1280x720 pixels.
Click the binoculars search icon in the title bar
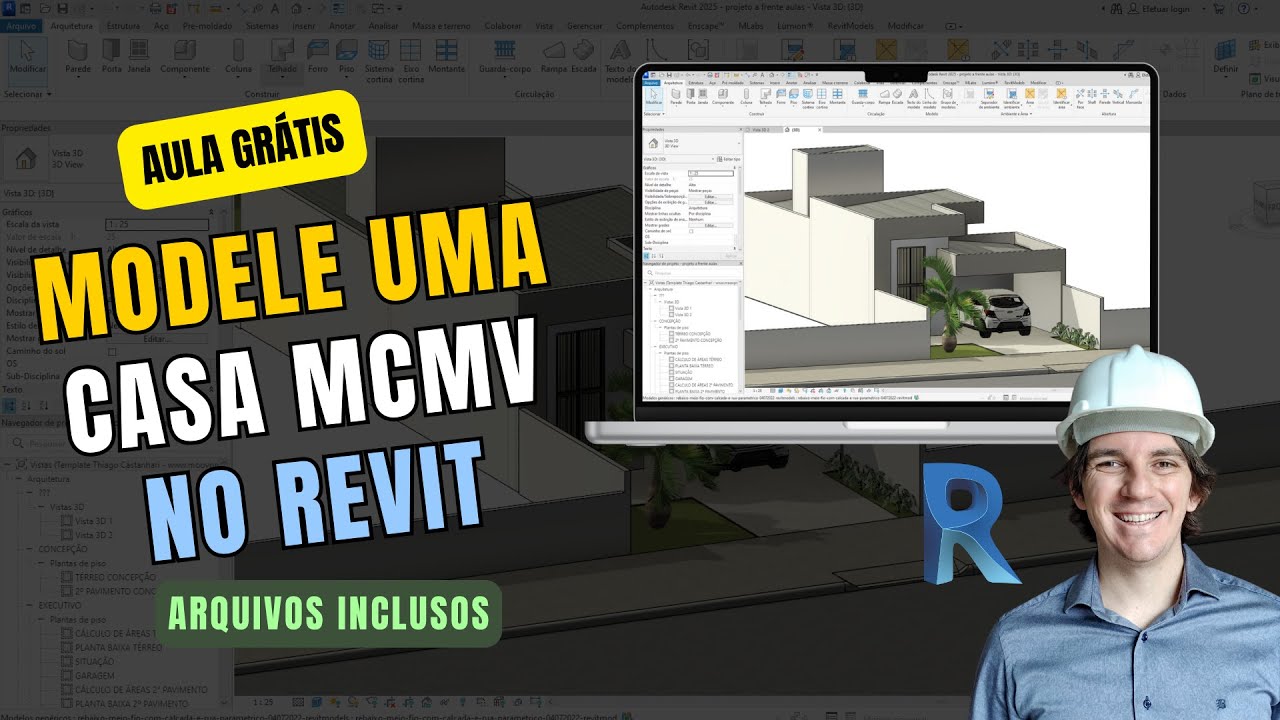click(1116, 9)
